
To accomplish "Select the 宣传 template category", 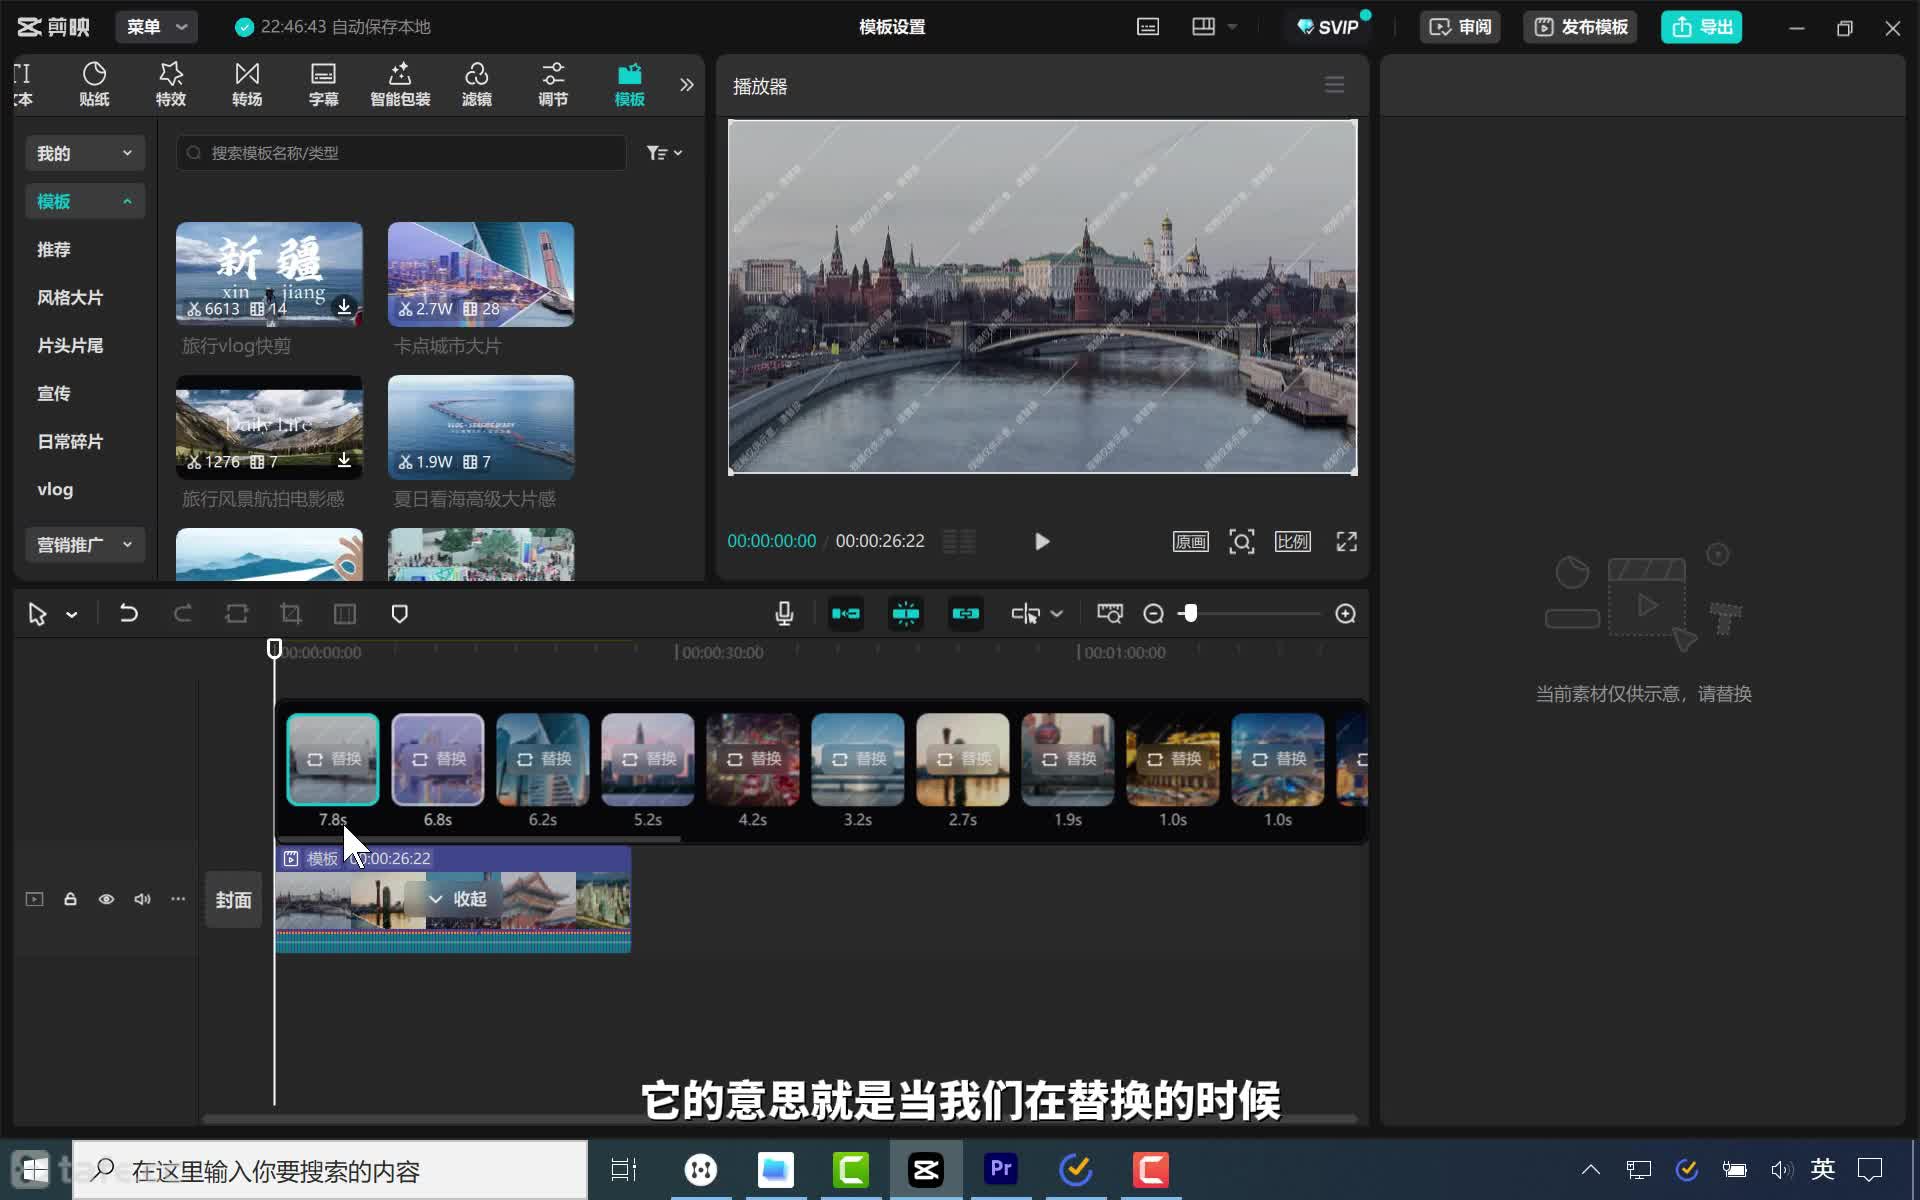I will pyautogui.click(x=54, y=393).
